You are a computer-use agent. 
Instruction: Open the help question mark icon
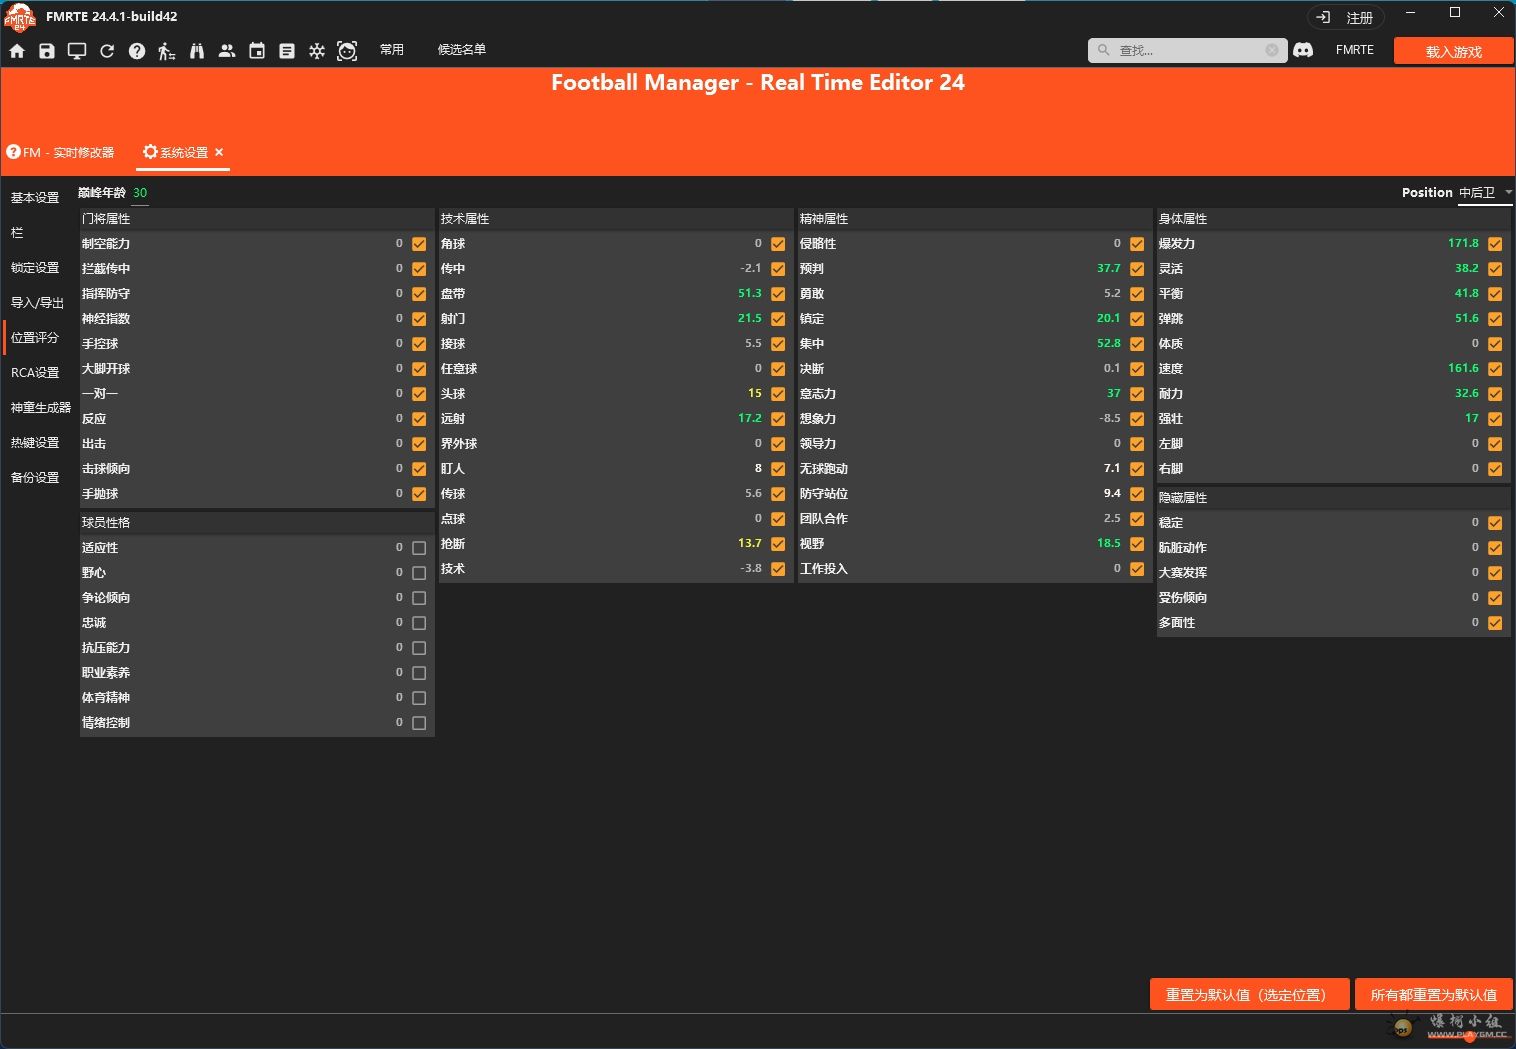pos(137,51)
